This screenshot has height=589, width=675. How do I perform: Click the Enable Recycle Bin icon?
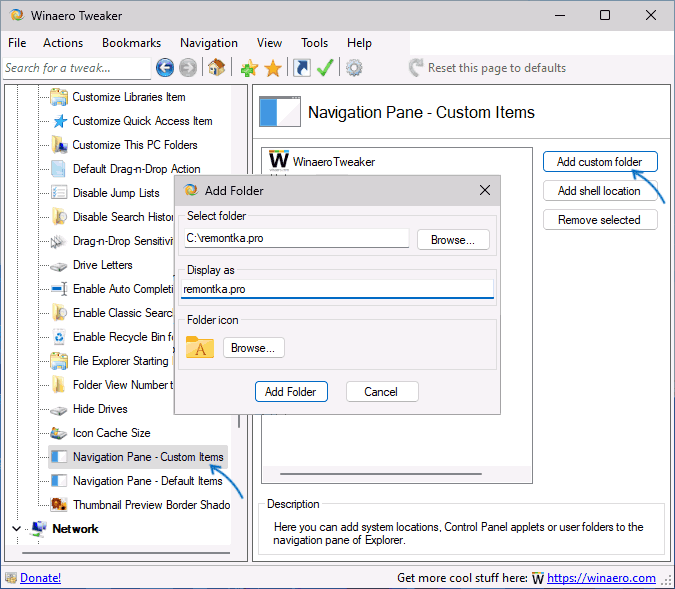click(x=59, y=337)
